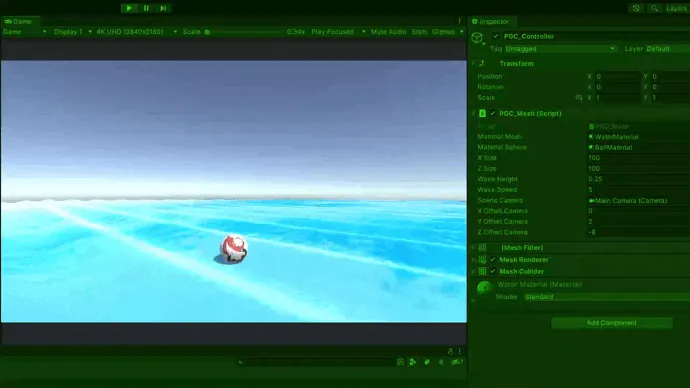Click the Wave Height value 0.25
This screenshot has height=388, width=690.
point(639,179)
